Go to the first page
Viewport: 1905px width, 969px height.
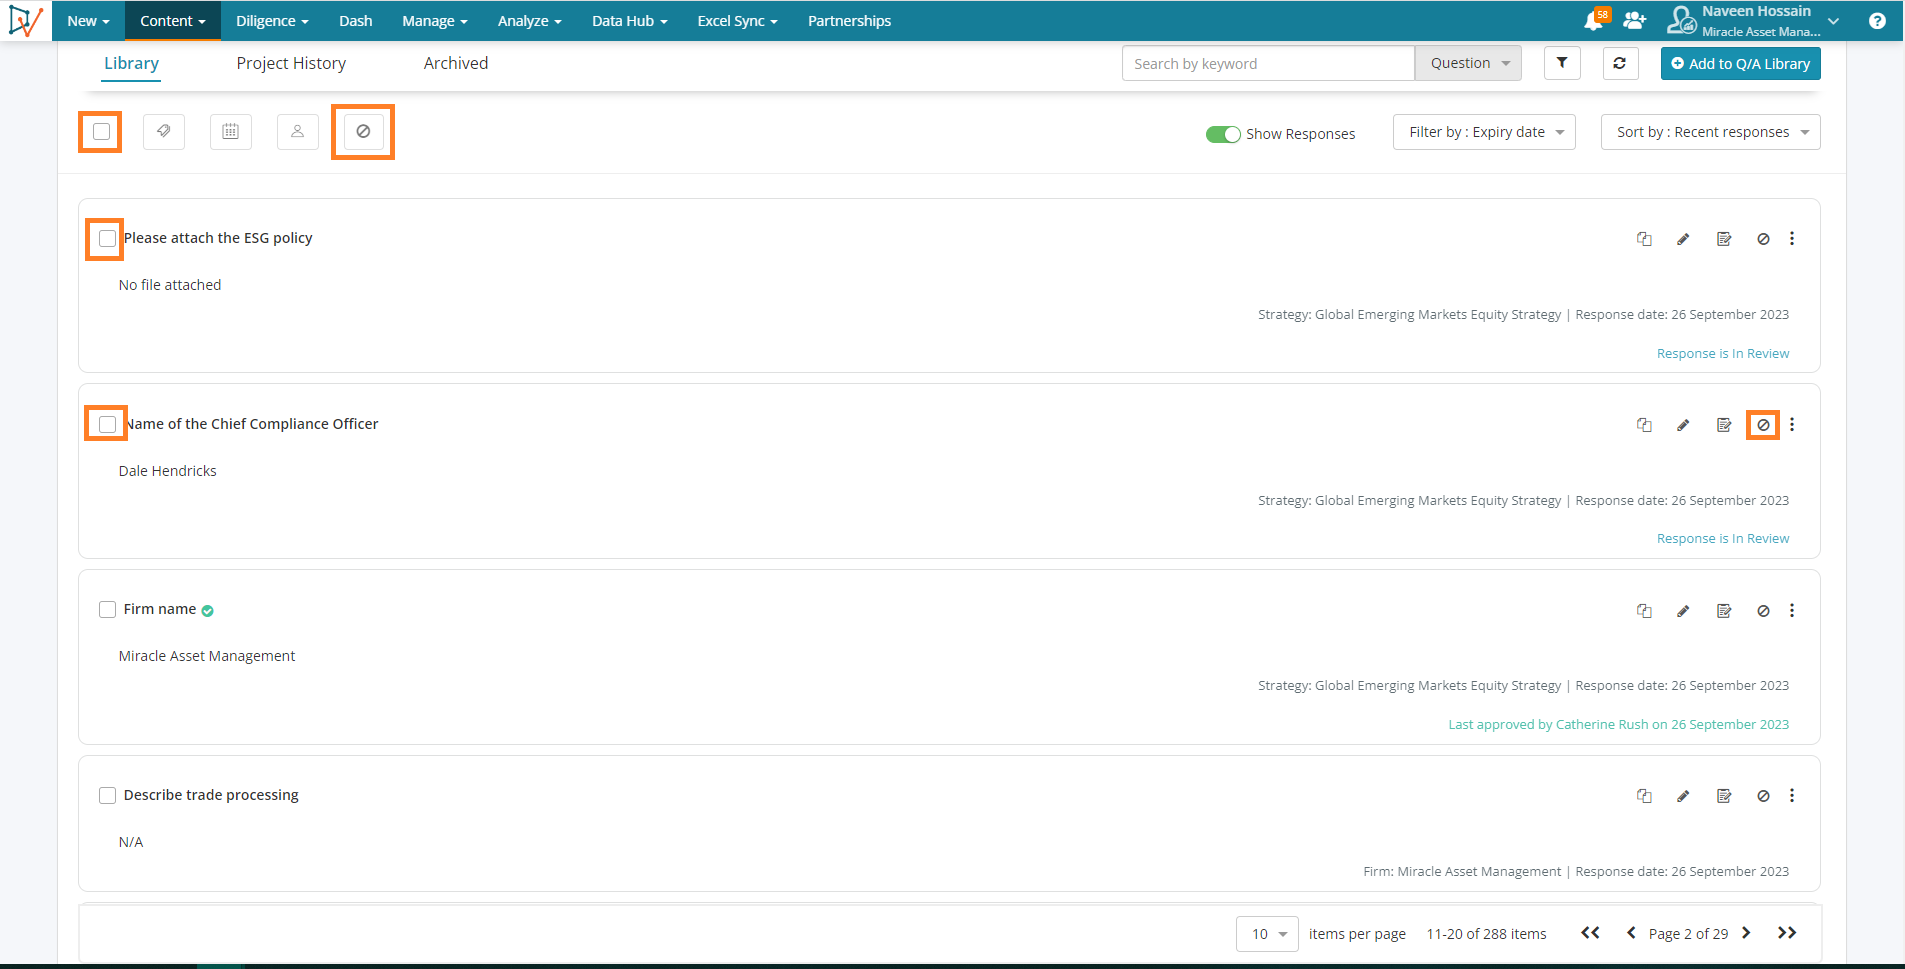(1590, 933)
